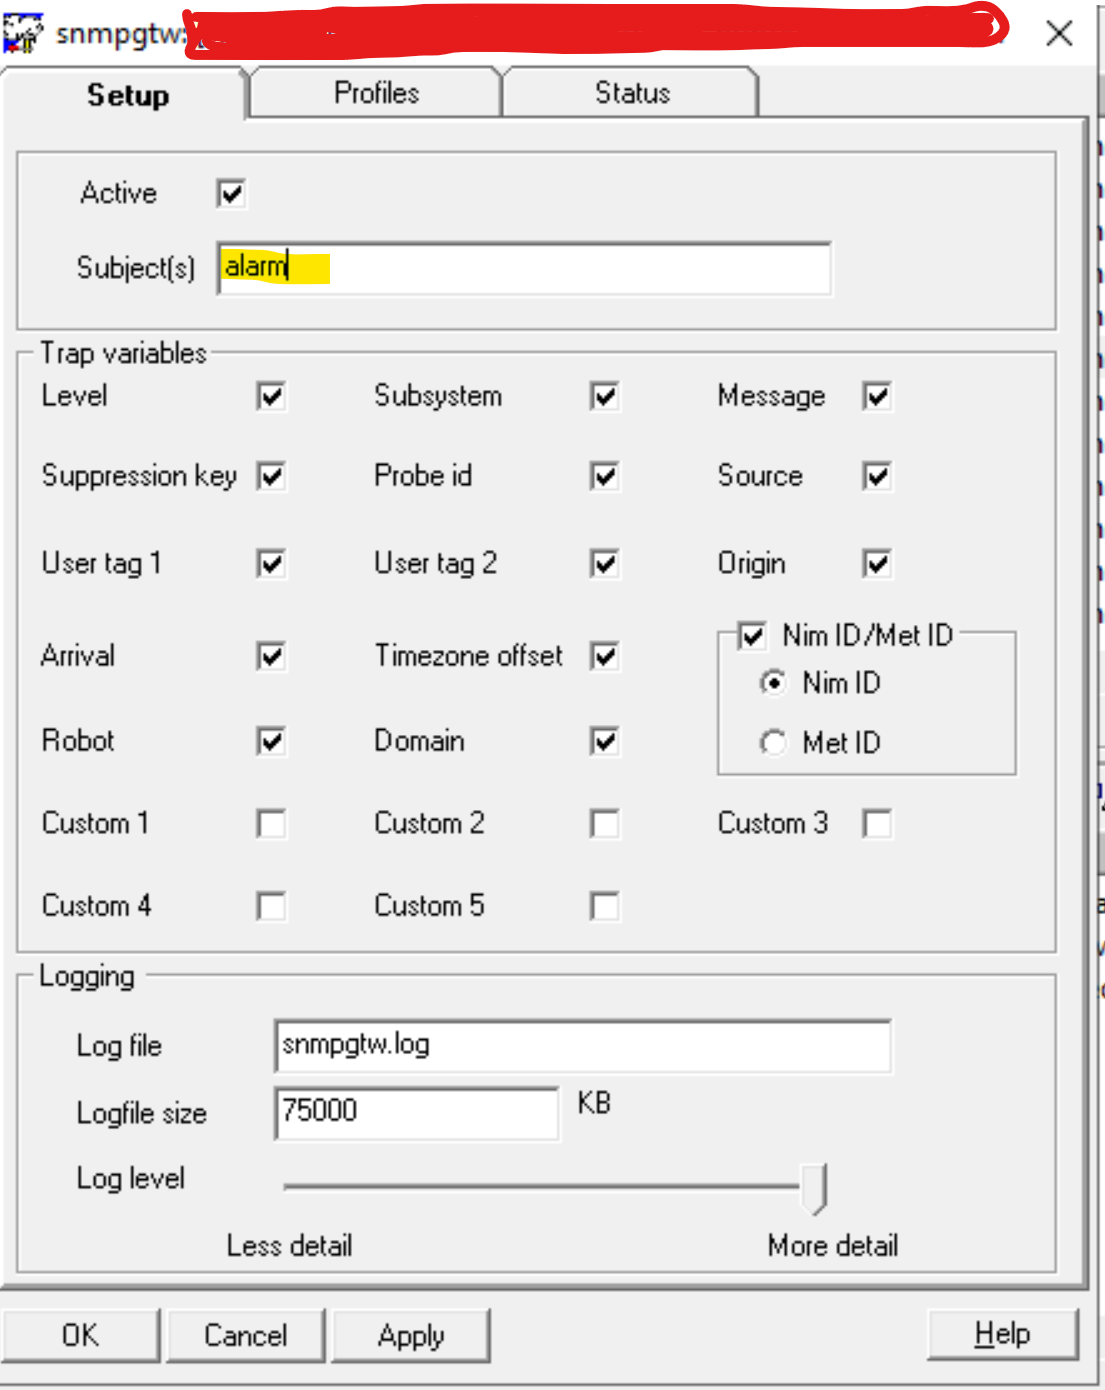Open Help for this dialog
The image size is (1105, 1390).
coord(1002,1334)
